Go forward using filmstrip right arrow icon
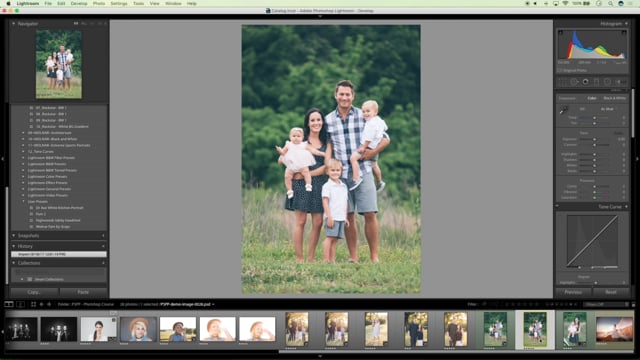640x360 pixels. (x=49, y=304)
